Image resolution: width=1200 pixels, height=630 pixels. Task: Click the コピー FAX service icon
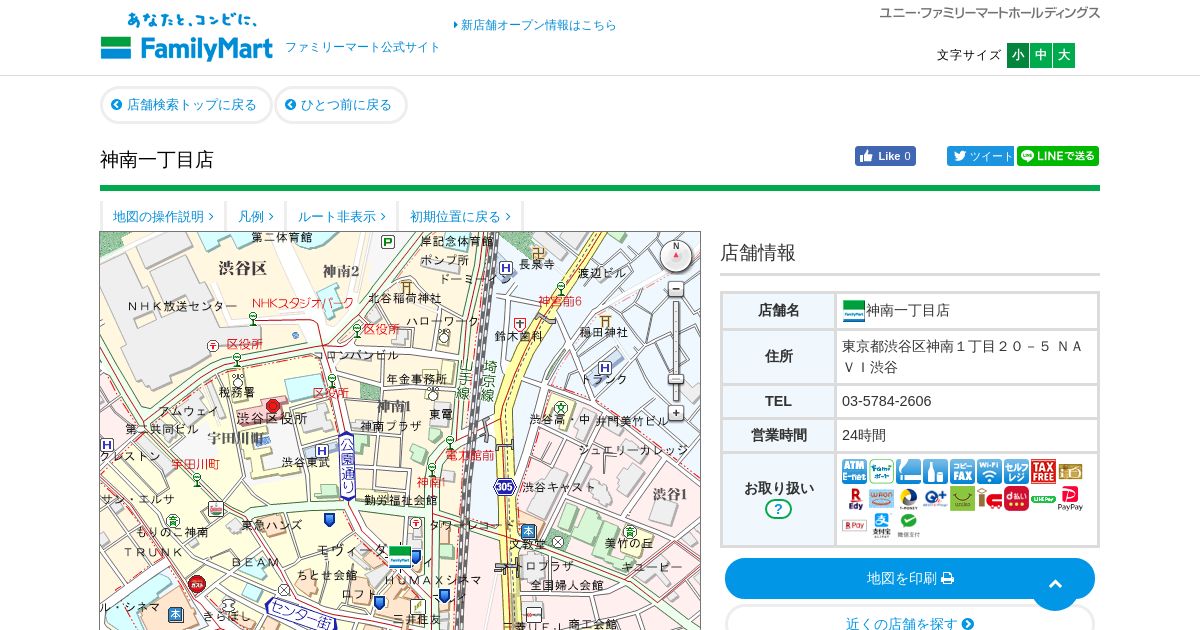tap(962, 472)
